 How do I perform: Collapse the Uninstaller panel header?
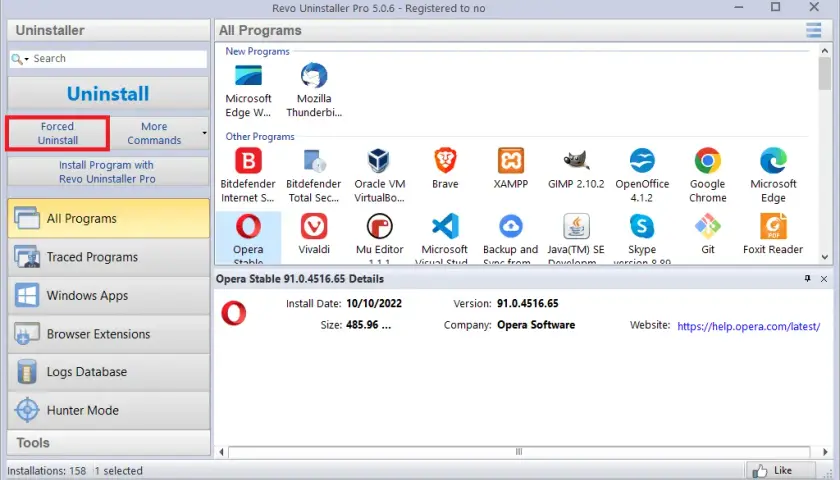[108, 30]
